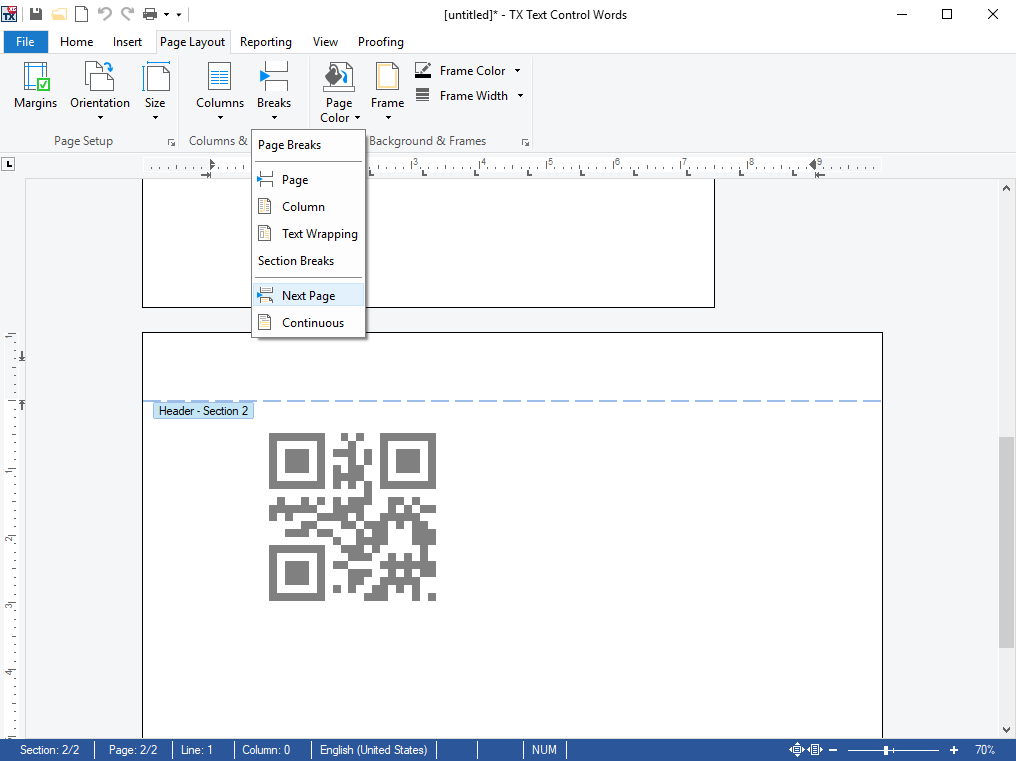Toggle the ruler tab-type selector box
The width and height of the screenshot is (1016, 761).
point(9,164)
